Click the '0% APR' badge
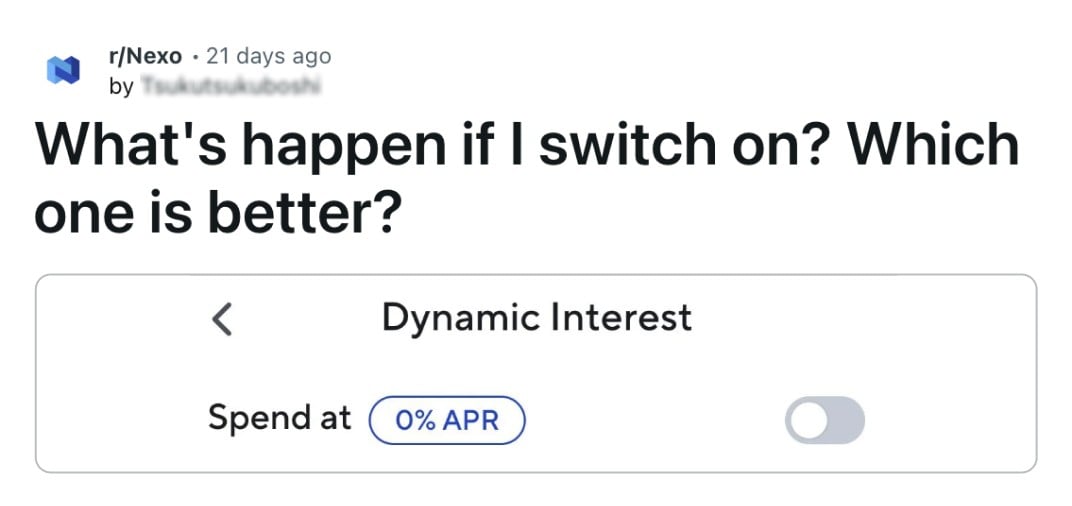 [x=447, y=420]
